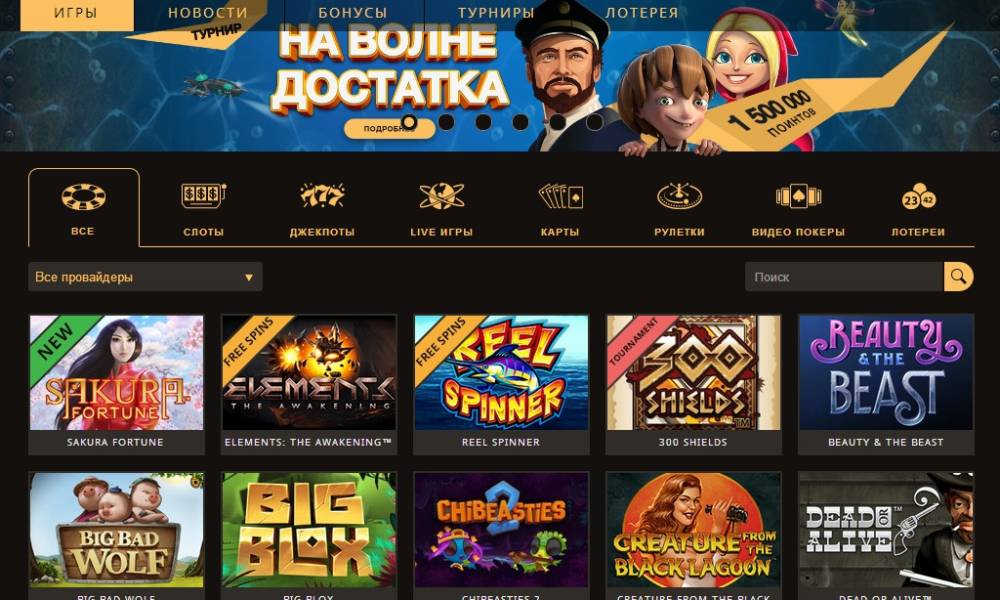Image resolution: width=1000 pixels, height=600 pixels.
Task: Open the СЛОТЫ slot machine category
Action: tap(203, 196)
